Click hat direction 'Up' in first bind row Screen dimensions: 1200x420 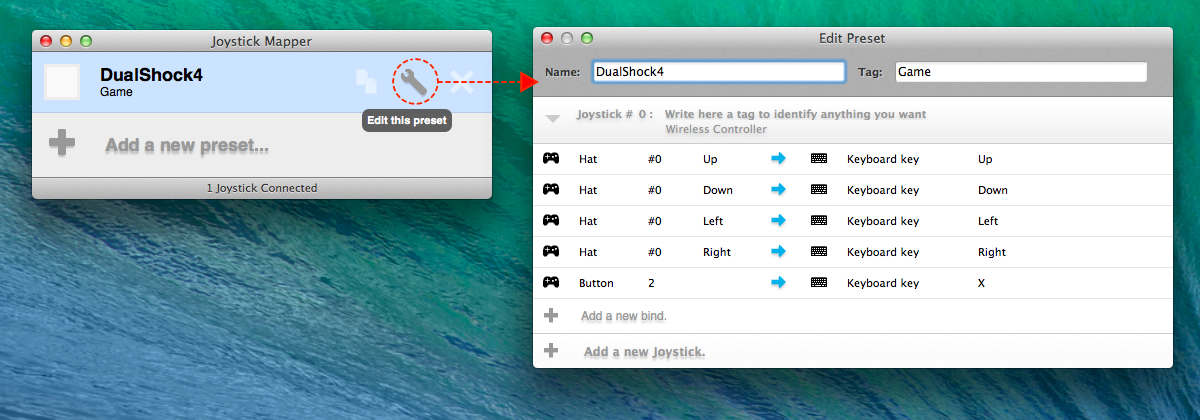pyautogui.click(x=710, y=159)
